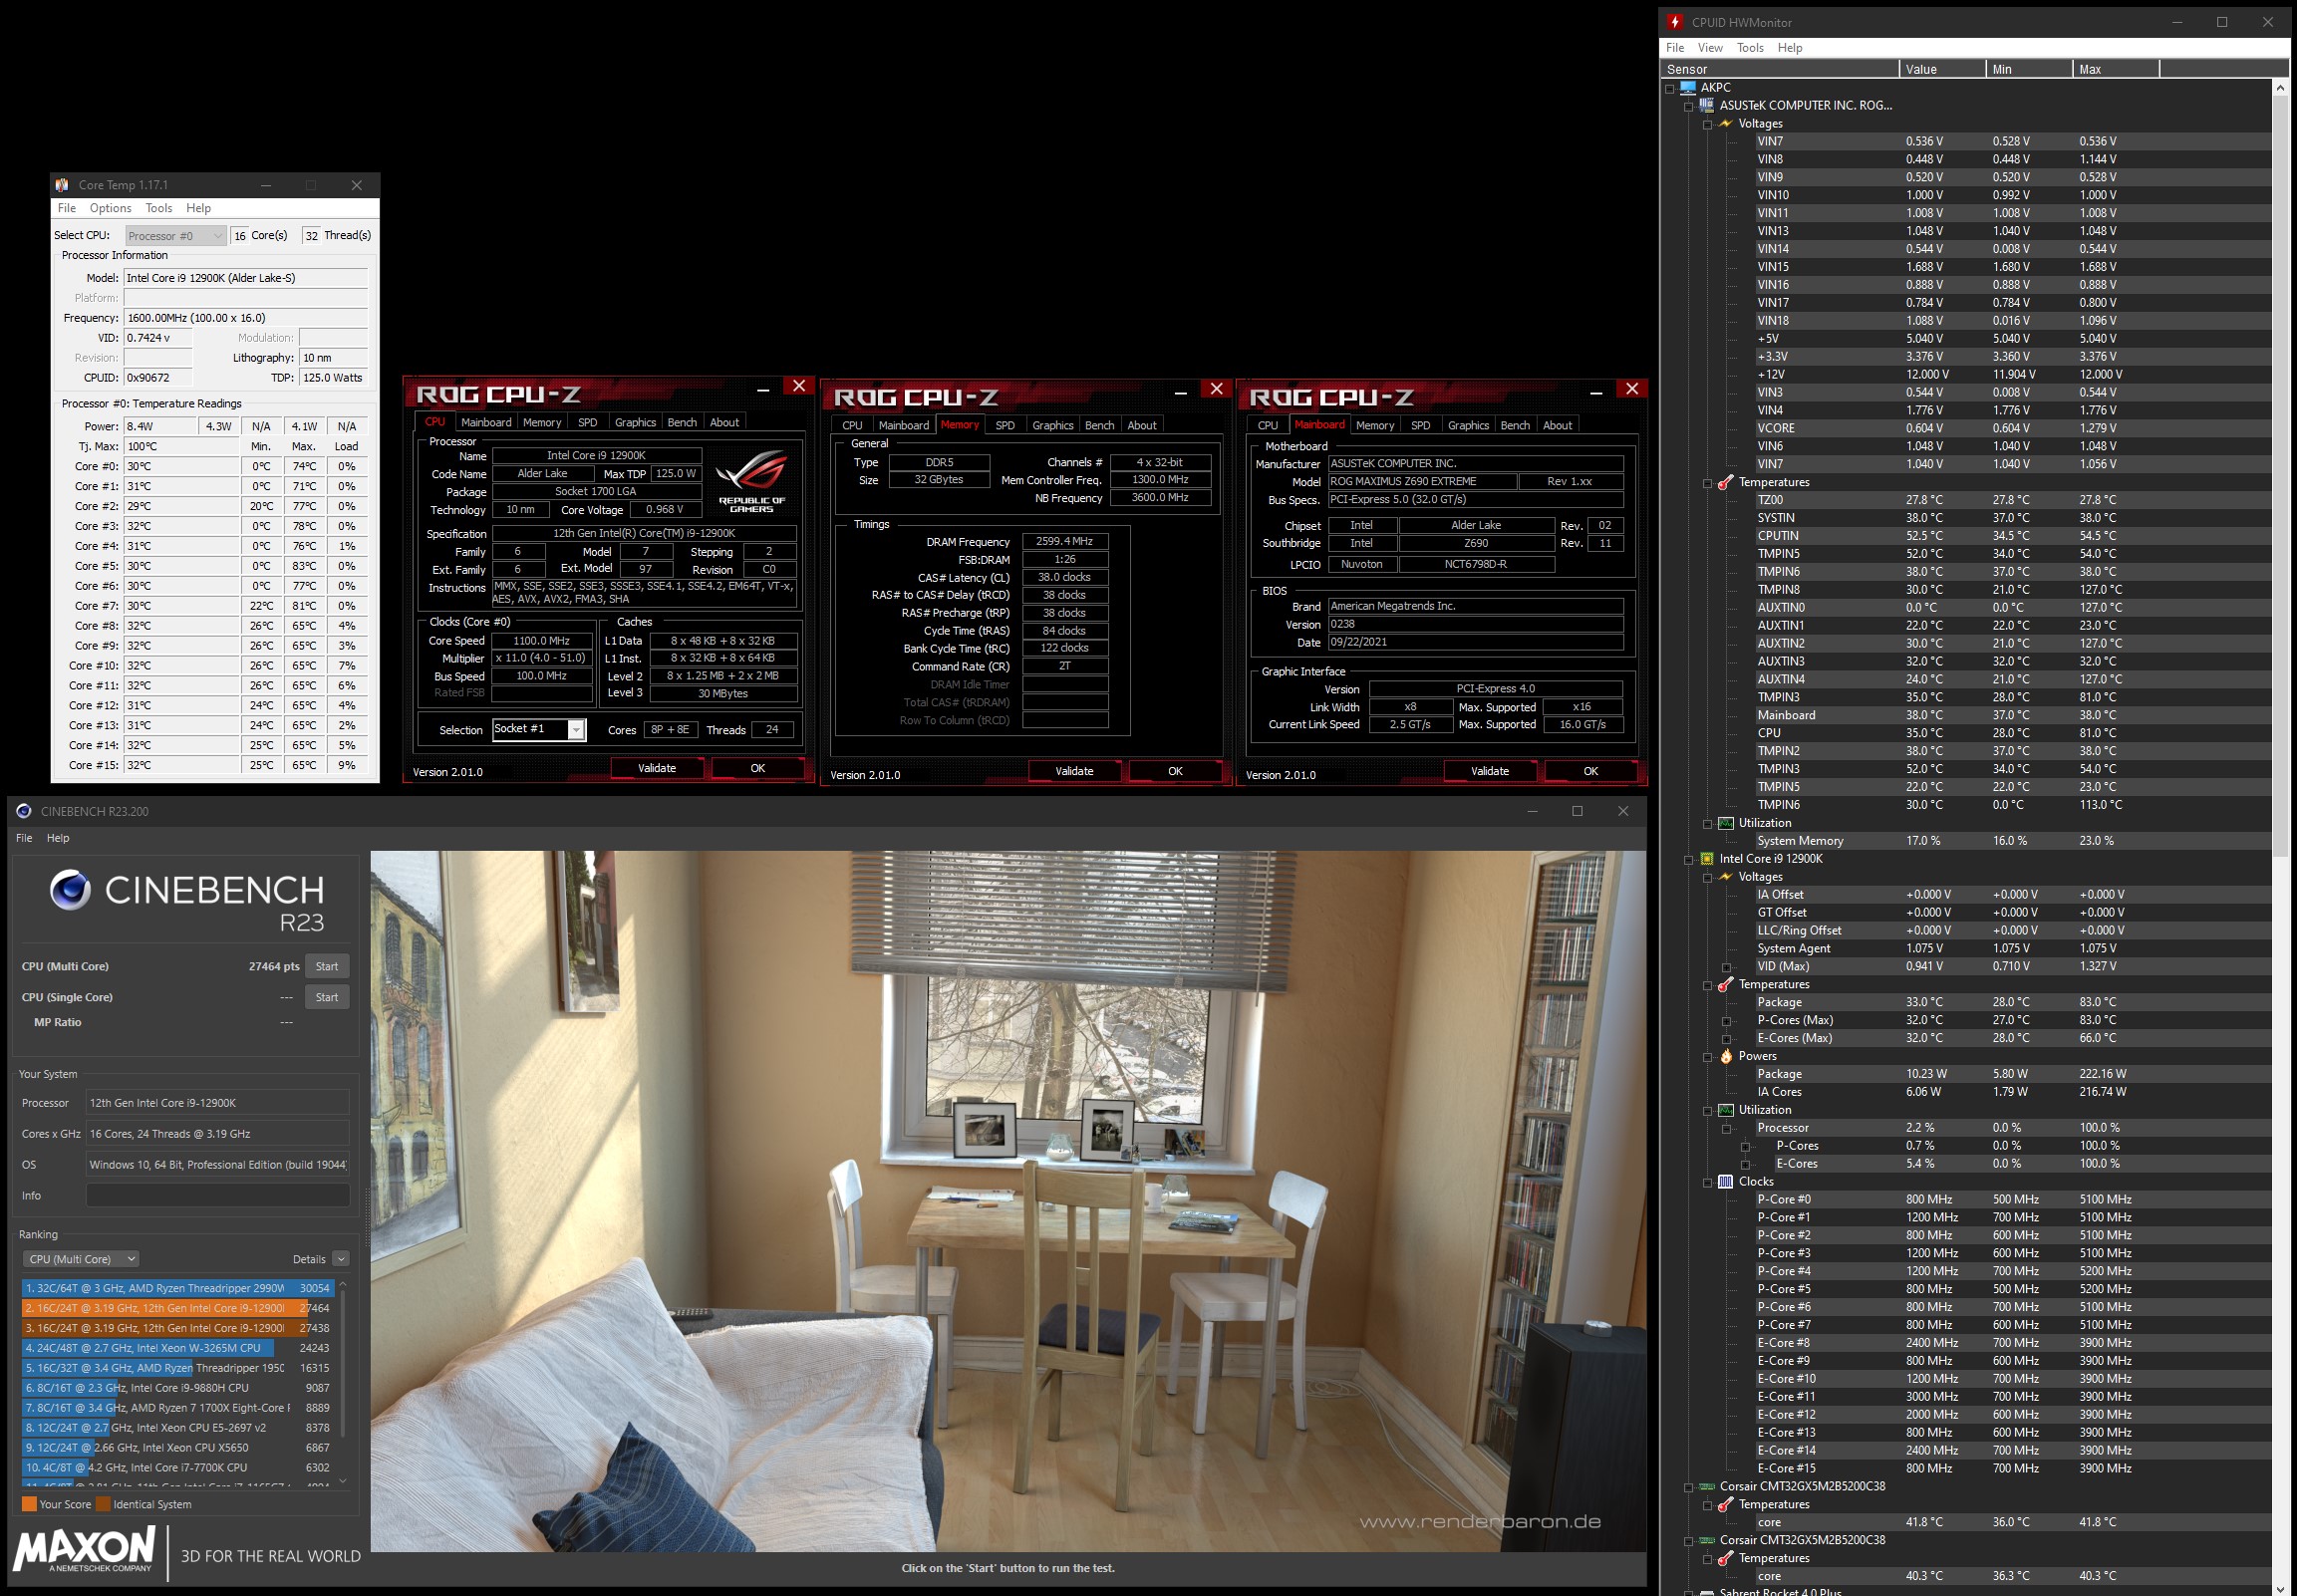The width and height of the screenshot is (2297, 1596).
Task: Expand the P-Cores (Max) temperature node
Action: tap(1727, 1021)
